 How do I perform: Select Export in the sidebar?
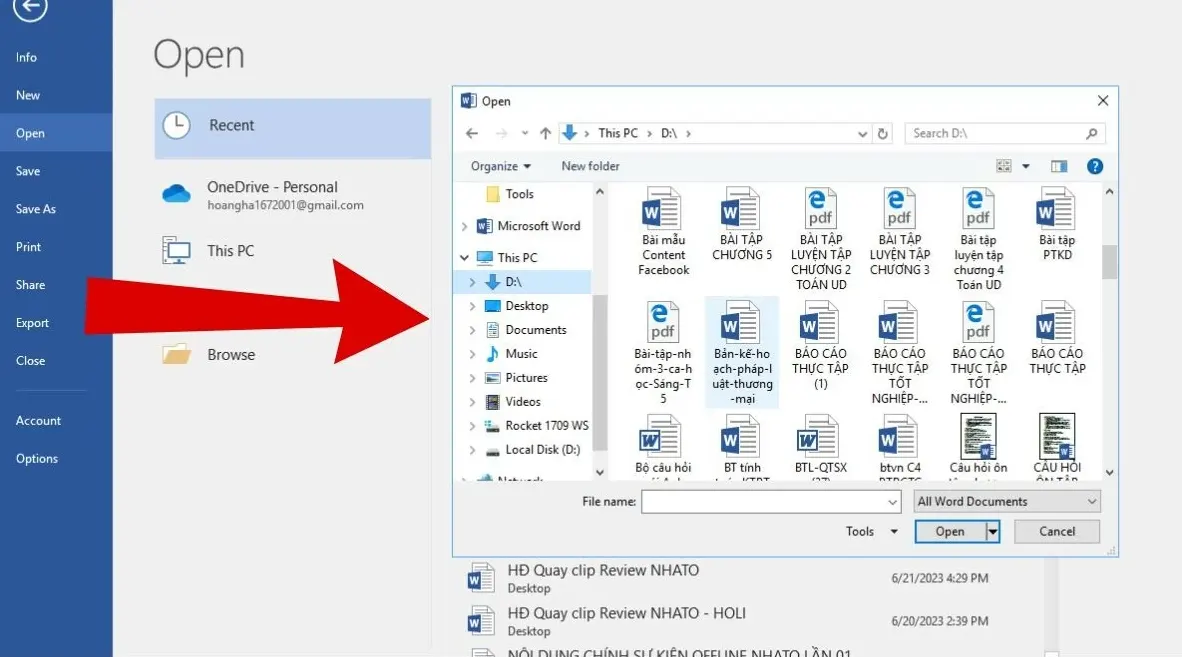pyautogui.click(x=32, y=322)
